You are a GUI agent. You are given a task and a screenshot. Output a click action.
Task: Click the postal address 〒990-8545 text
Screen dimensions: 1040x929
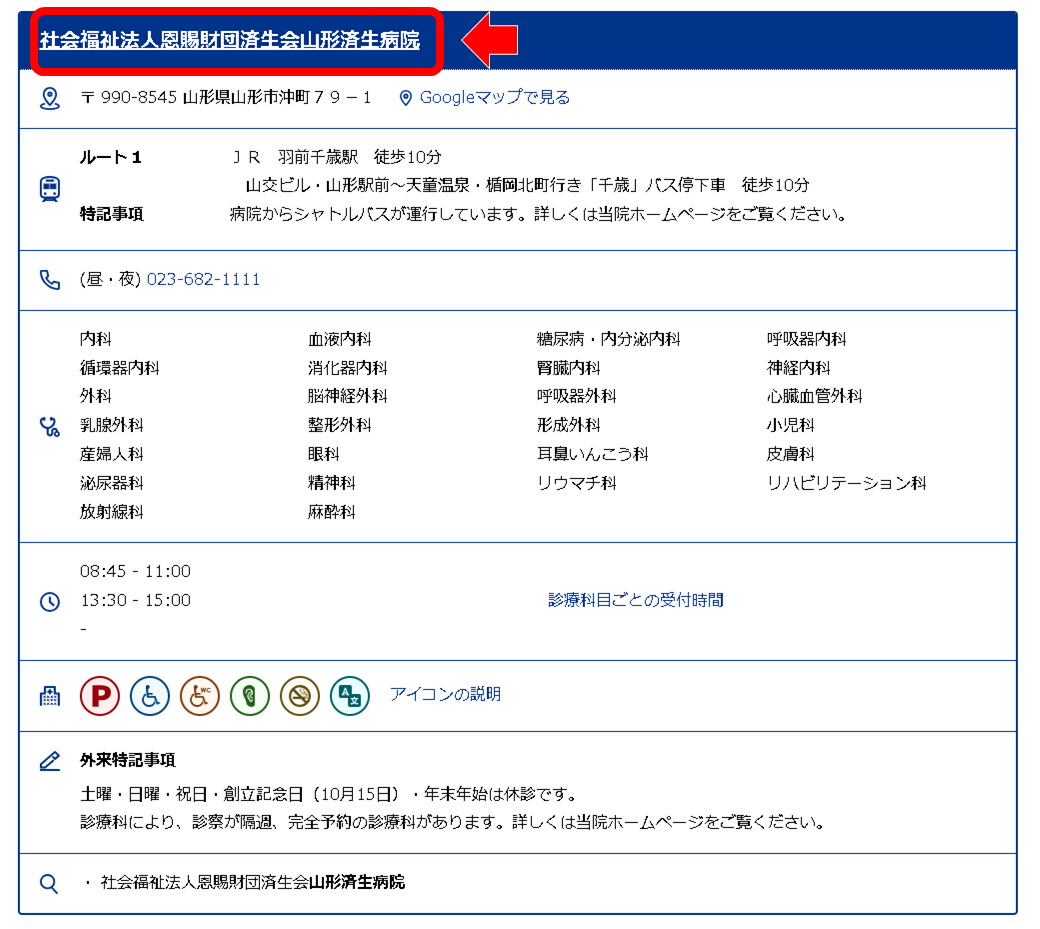pyautogui.click(x=226, y=97)
